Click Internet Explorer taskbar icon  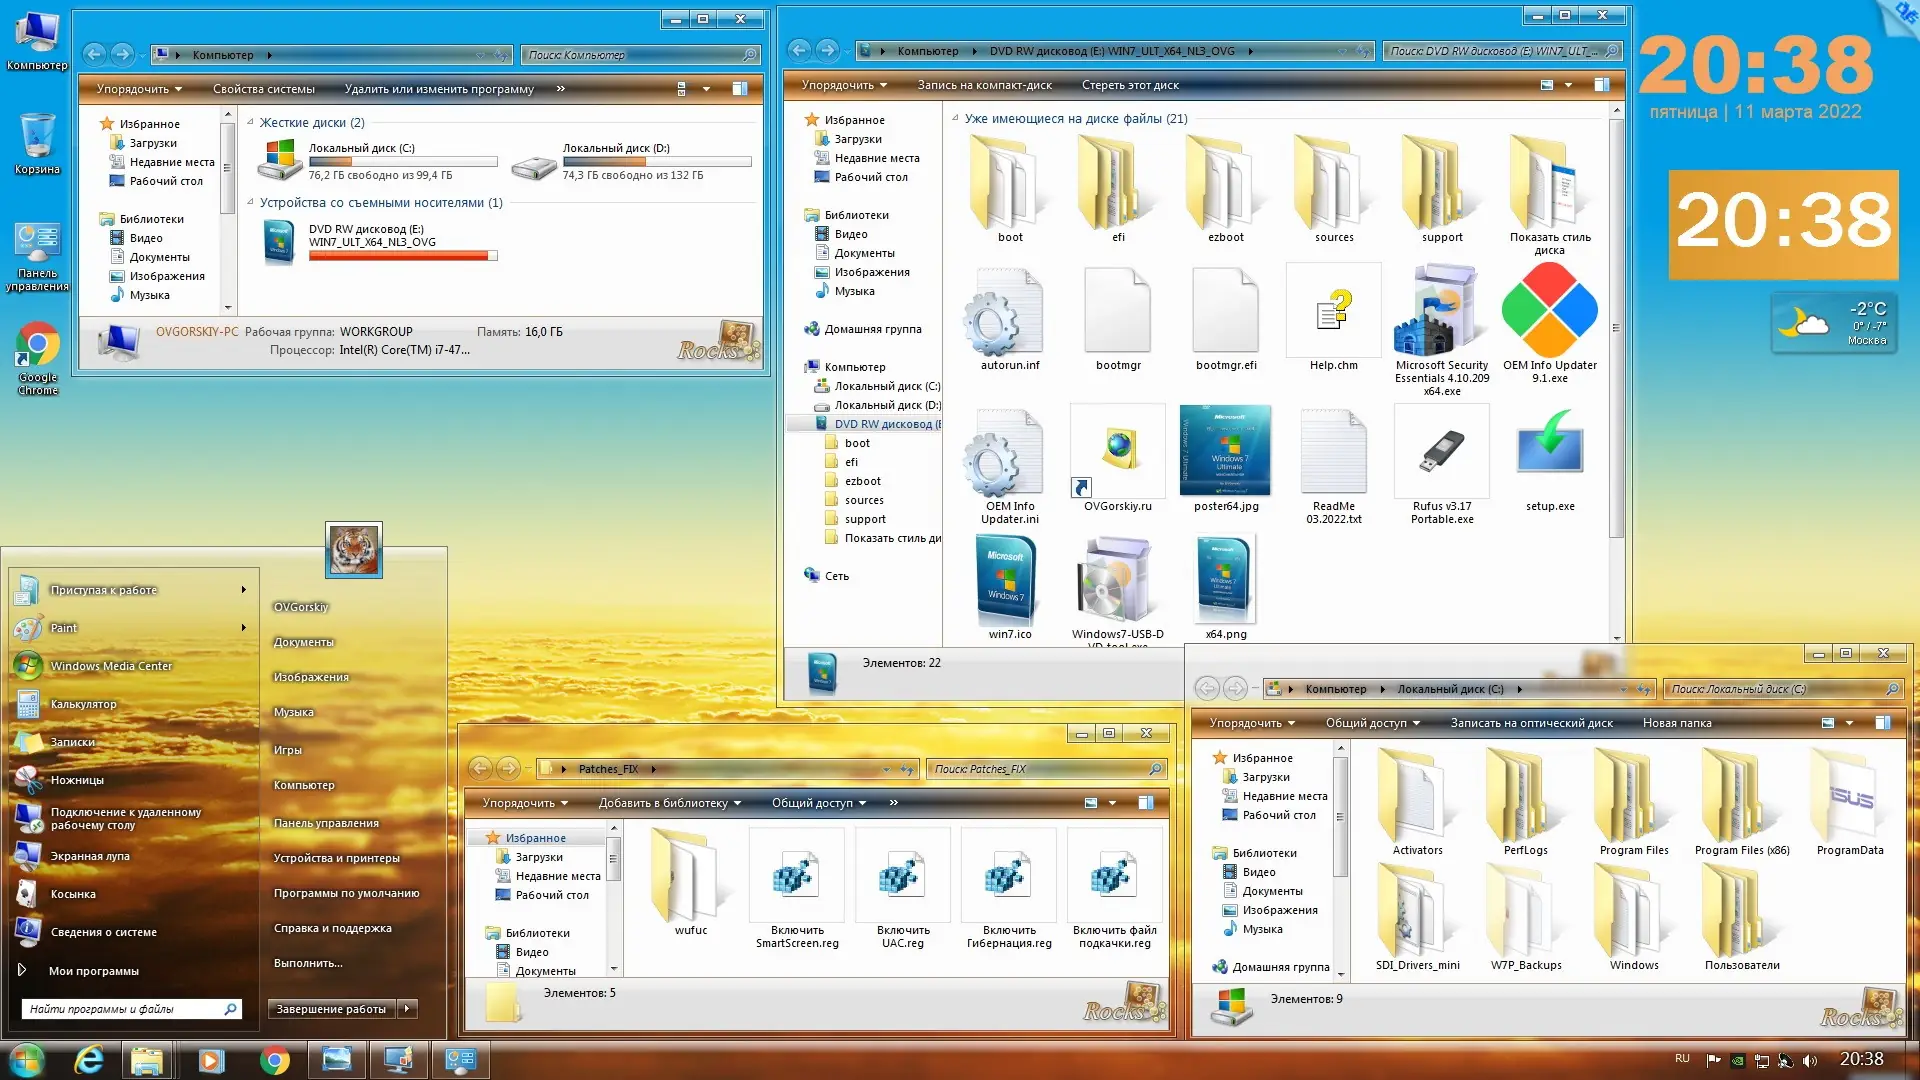(x=89, y=1060)
